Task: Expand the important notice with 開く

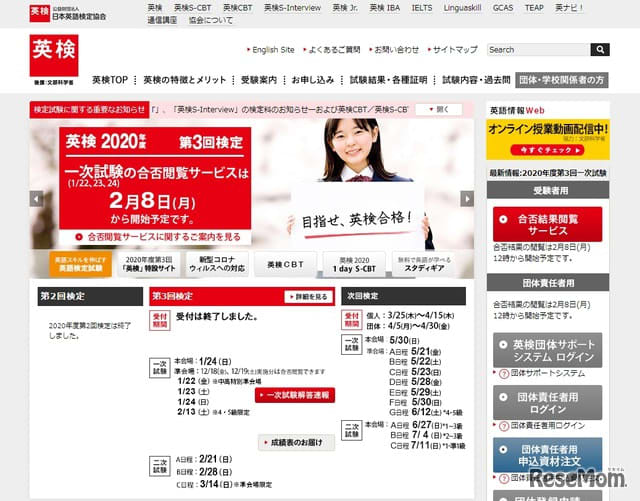Action: tap(439, 109)
